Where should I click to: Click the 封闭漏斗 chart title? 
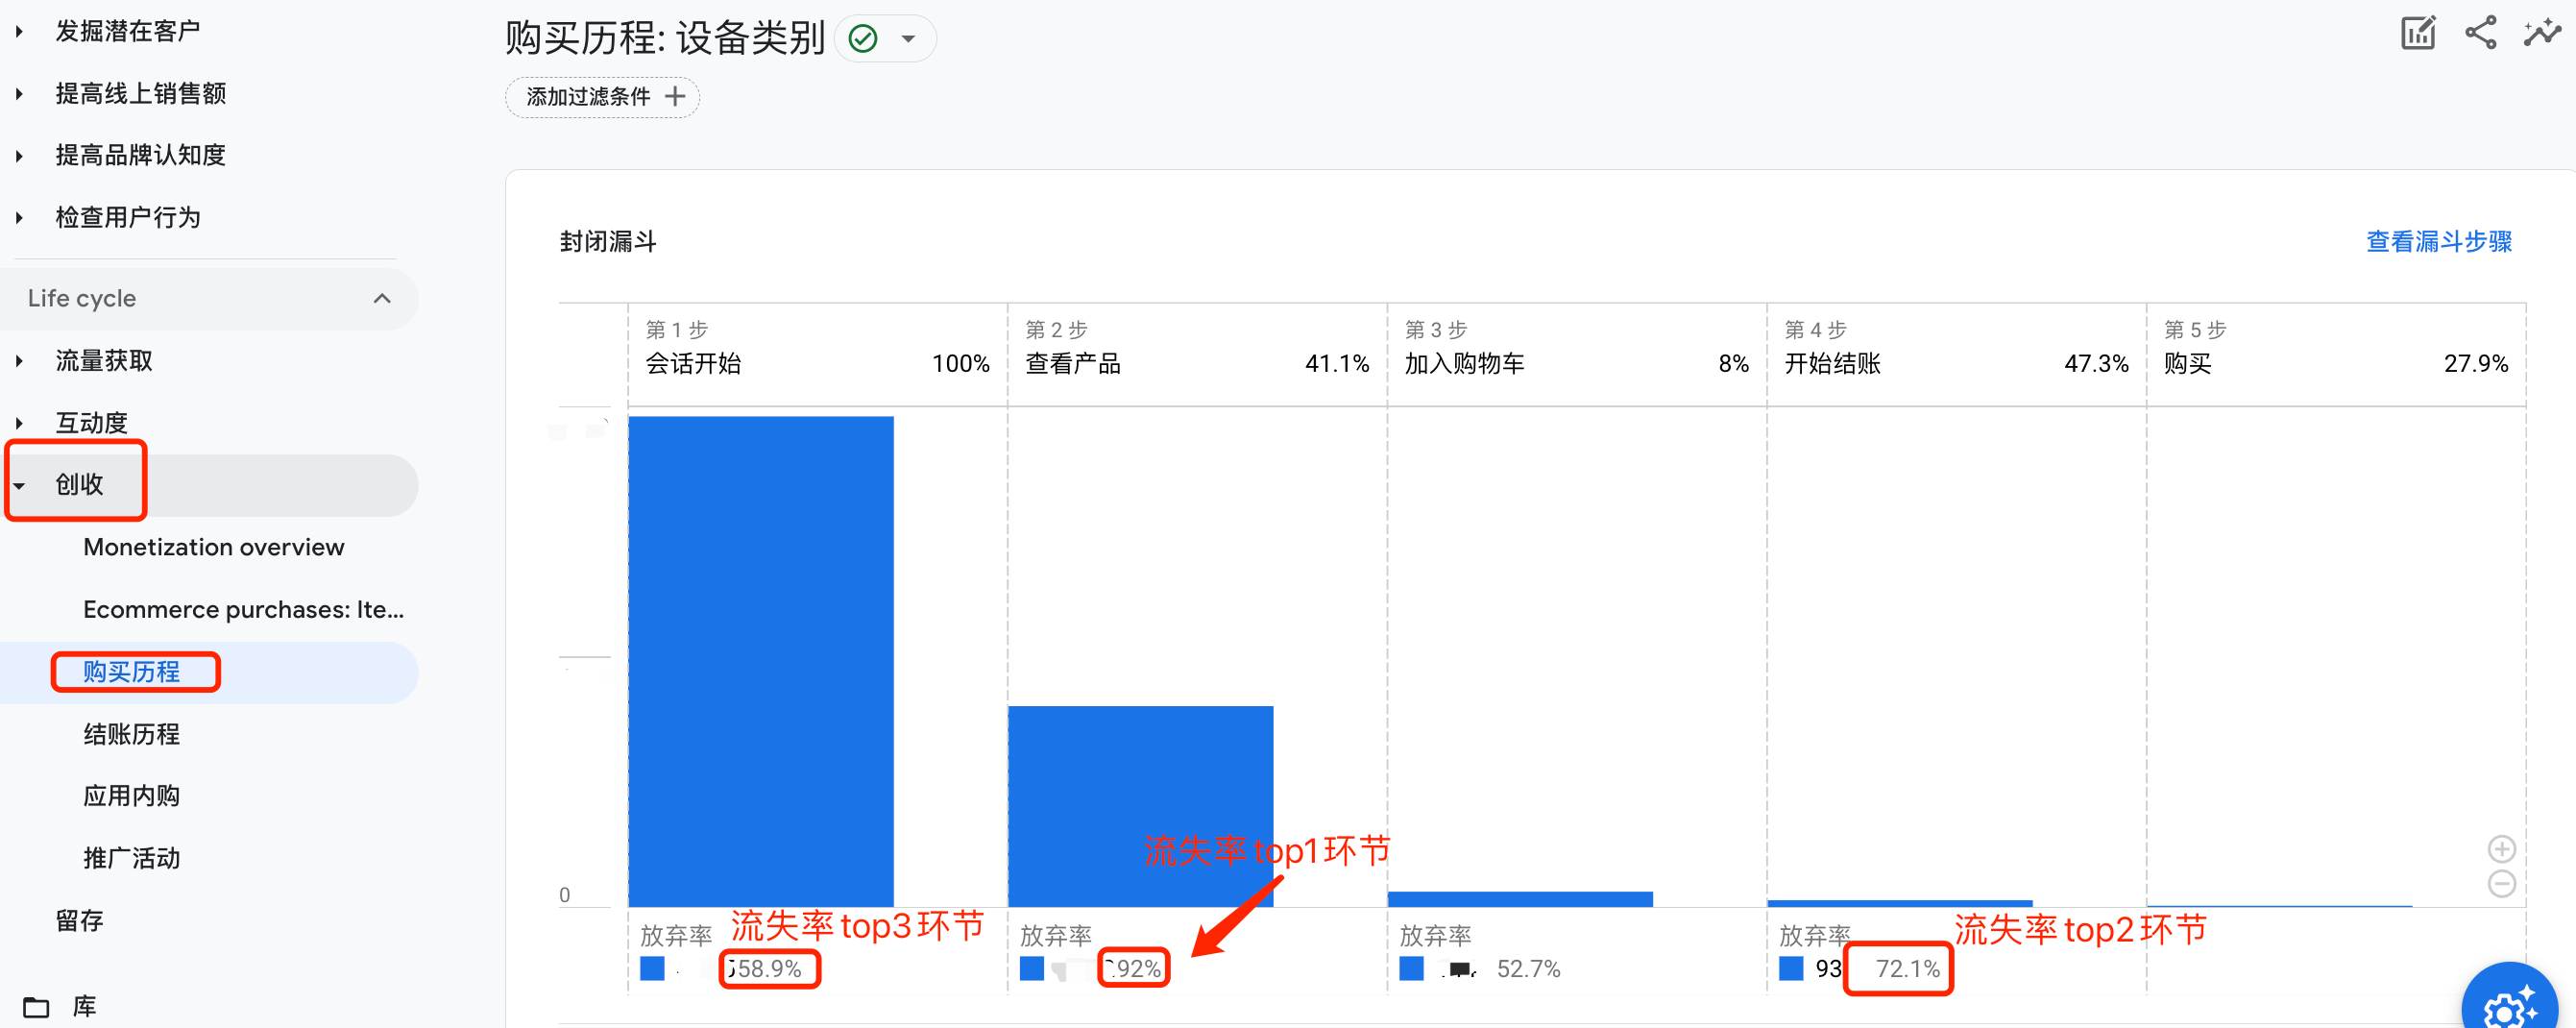(608, 242)
